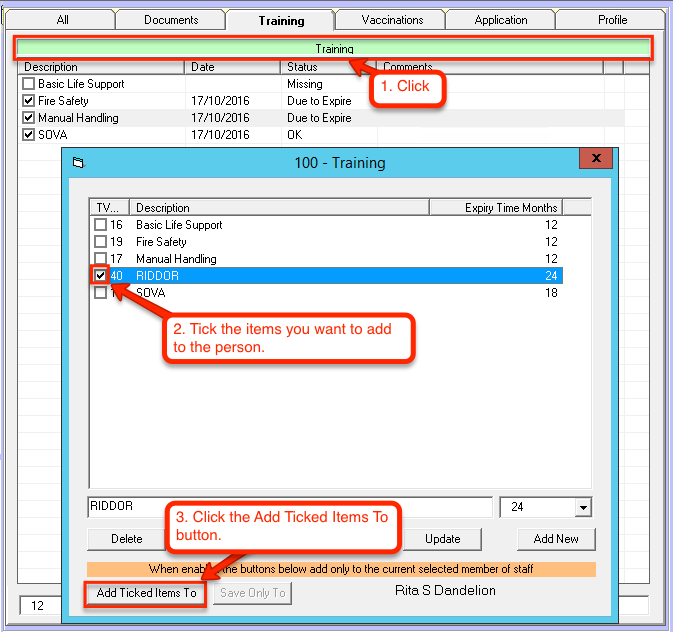Close the 100 - Training dialog
Image resolution: width=673 pixels, height=632 pixels.
[596, 160]
